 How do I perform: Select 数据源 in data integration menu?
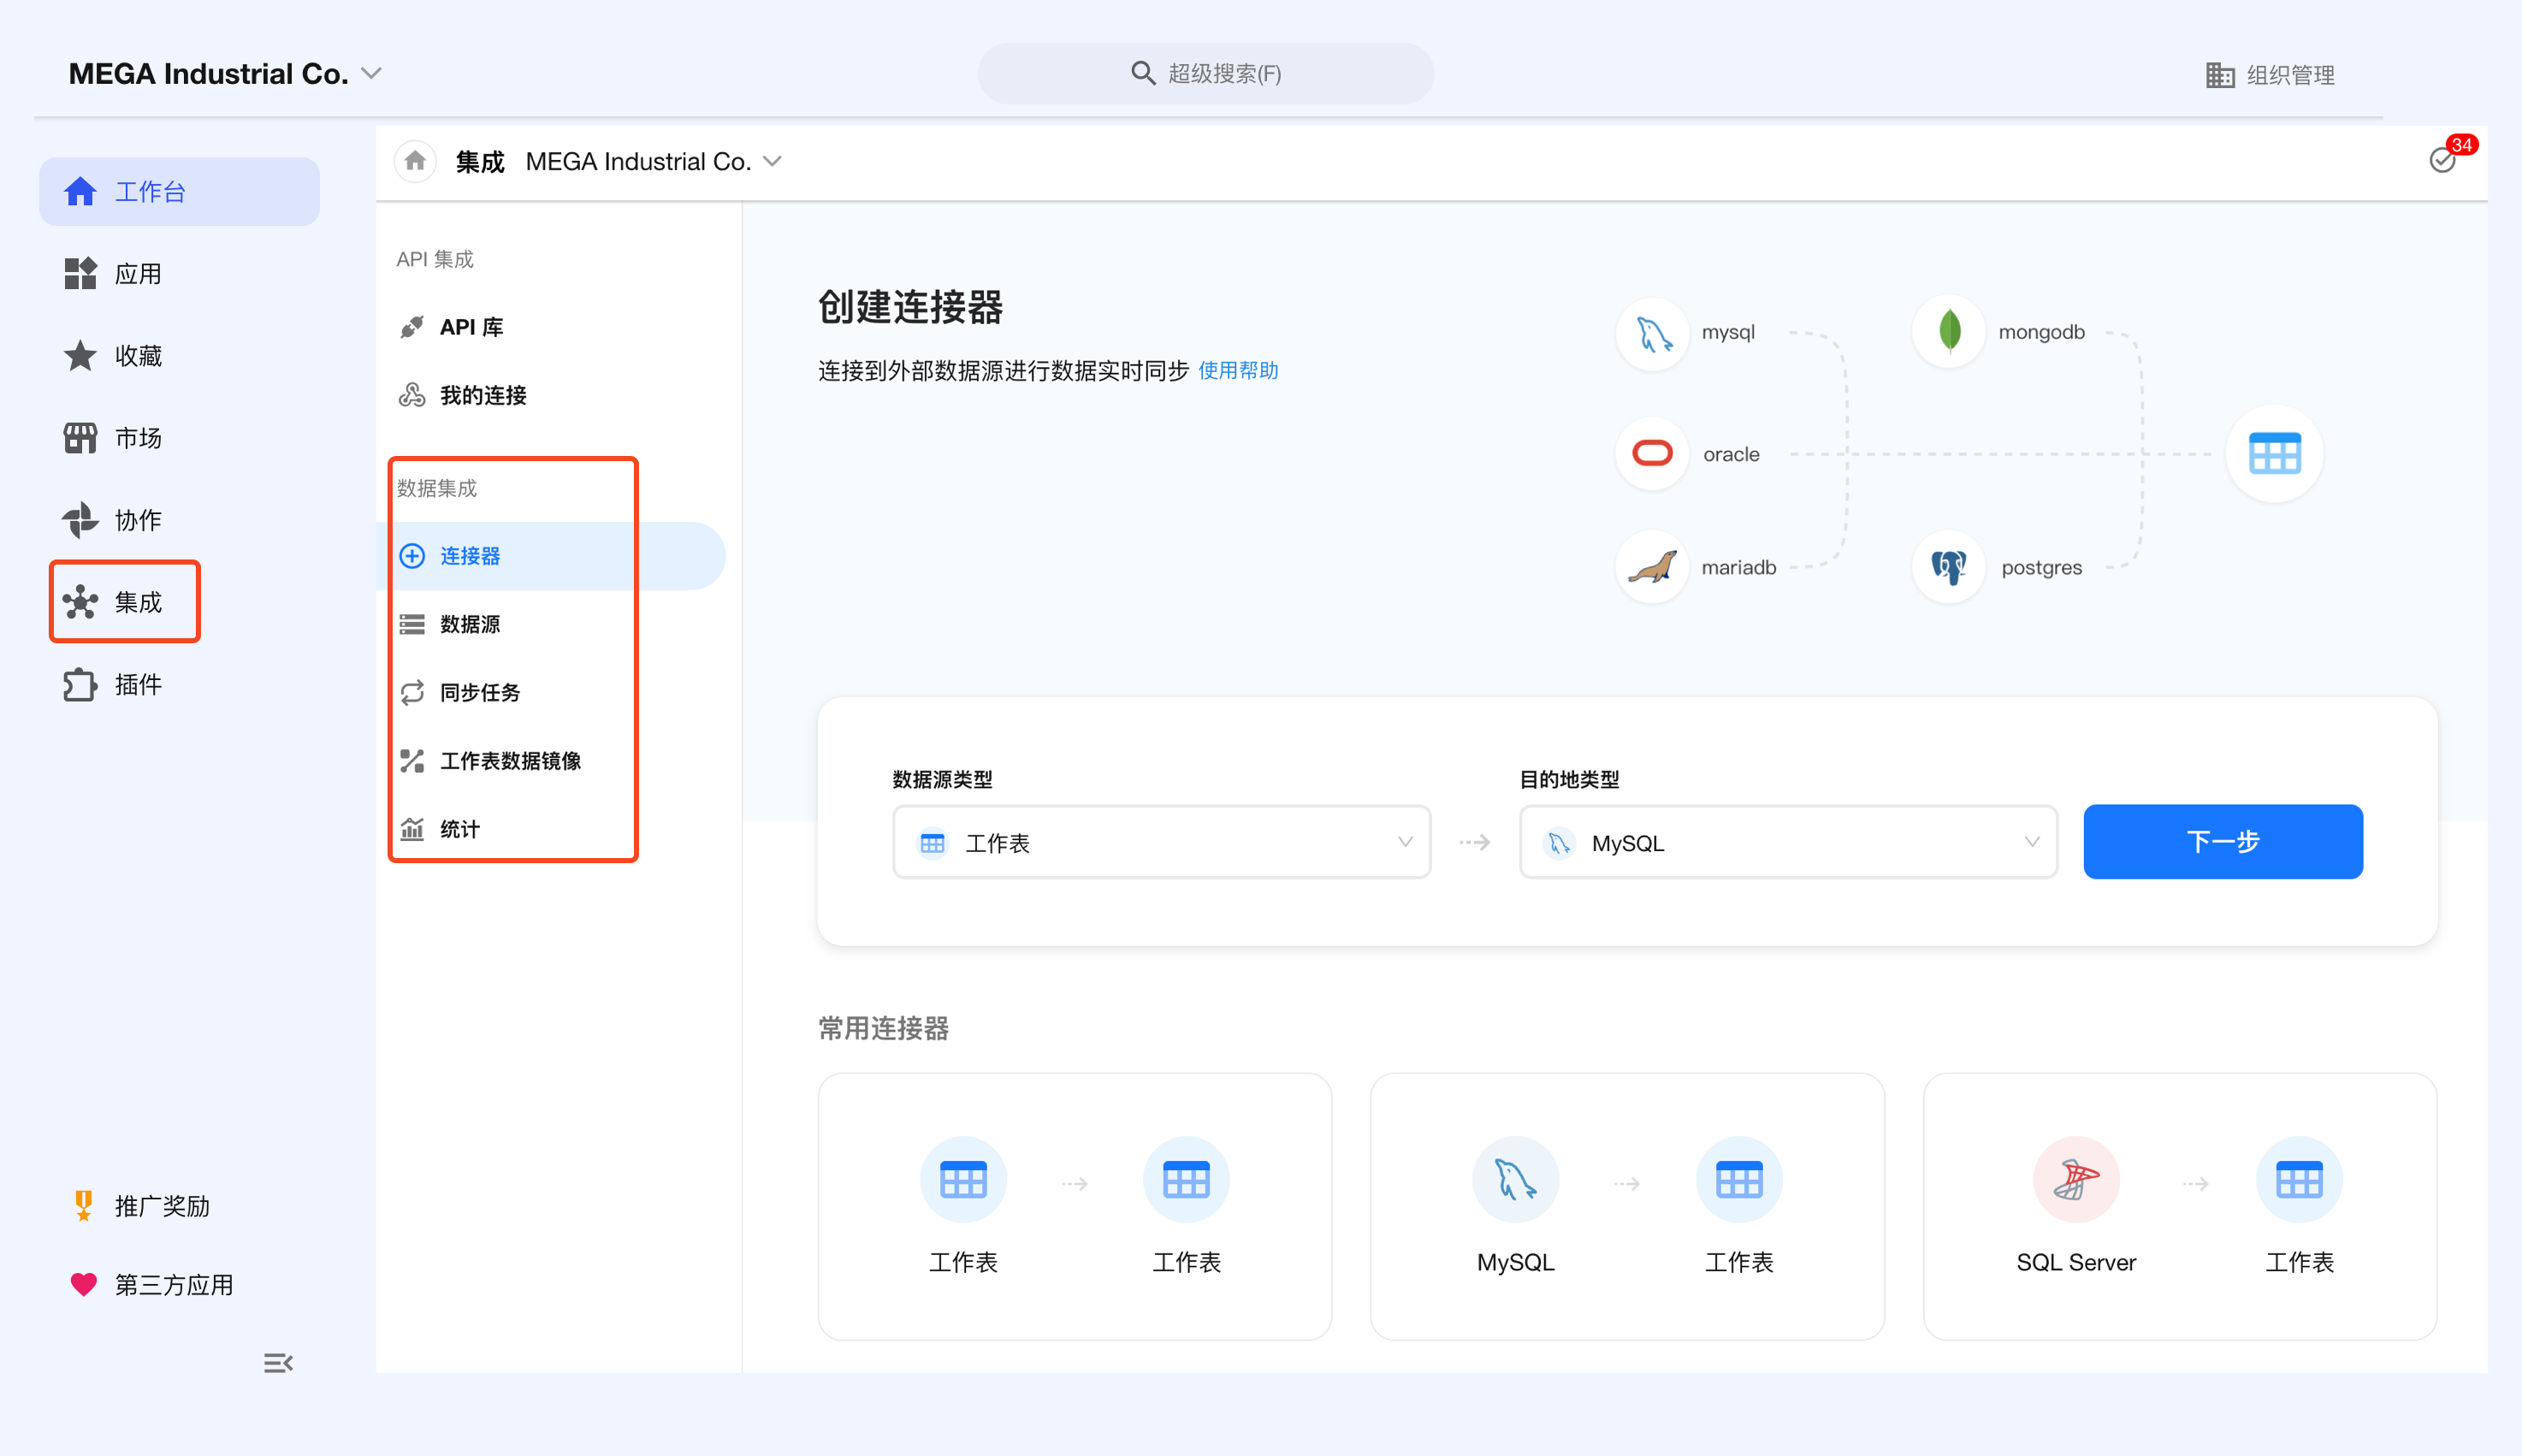470,624
